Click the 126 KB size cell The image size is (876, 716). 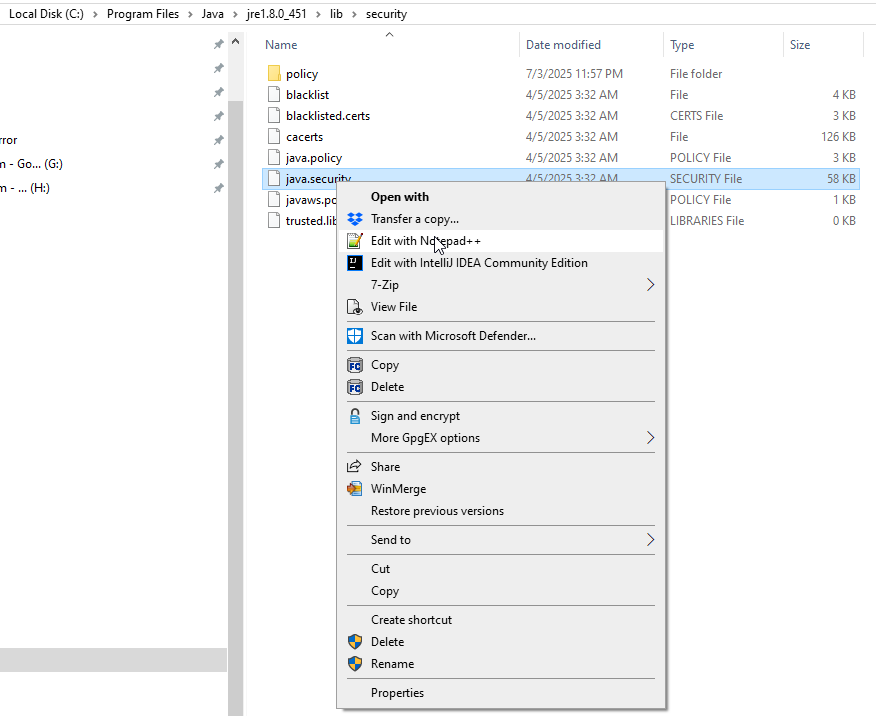[x=838, y=137]
